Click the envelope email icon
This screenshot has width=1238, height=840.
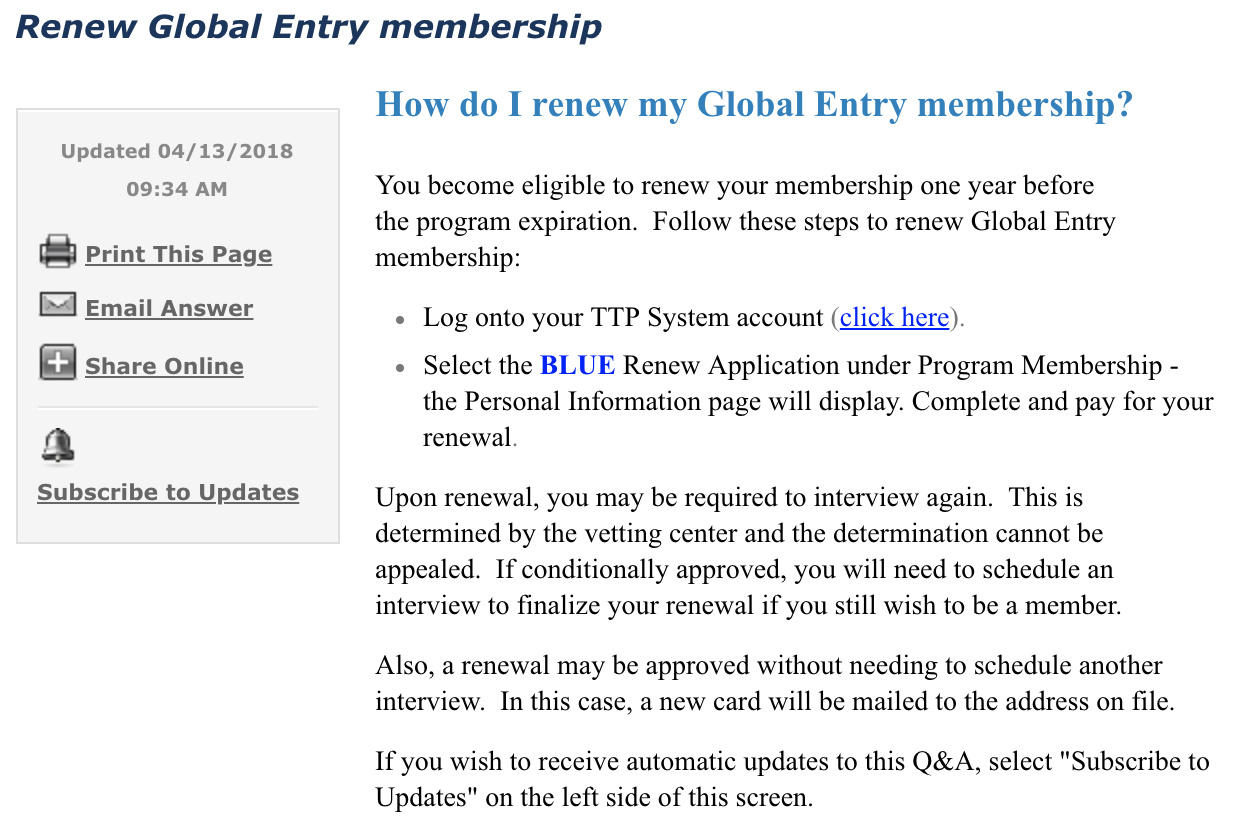[58, 305]
